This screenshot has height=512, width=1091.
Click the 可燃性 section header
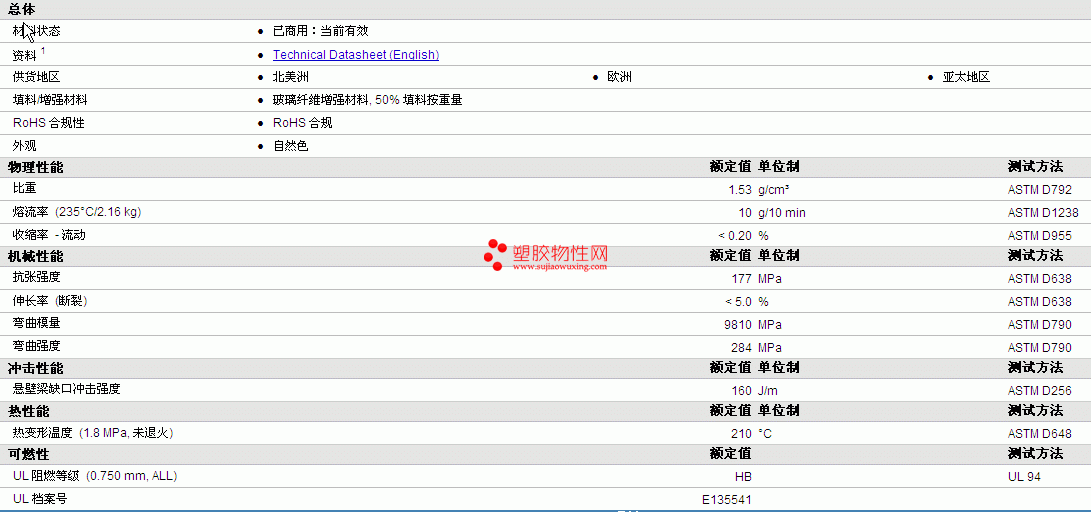point(29,454)
